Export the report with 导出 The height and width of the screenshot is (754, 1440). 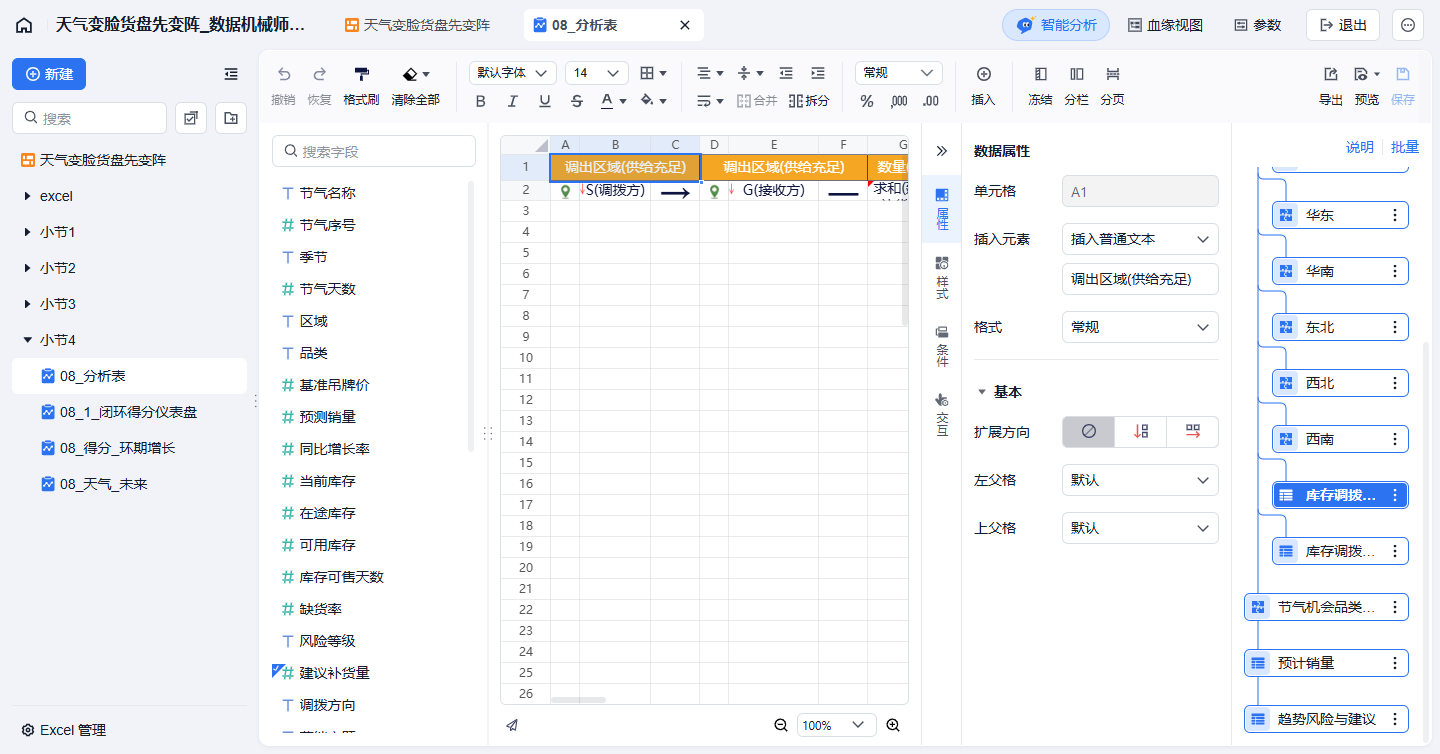tap(1331, 86)
